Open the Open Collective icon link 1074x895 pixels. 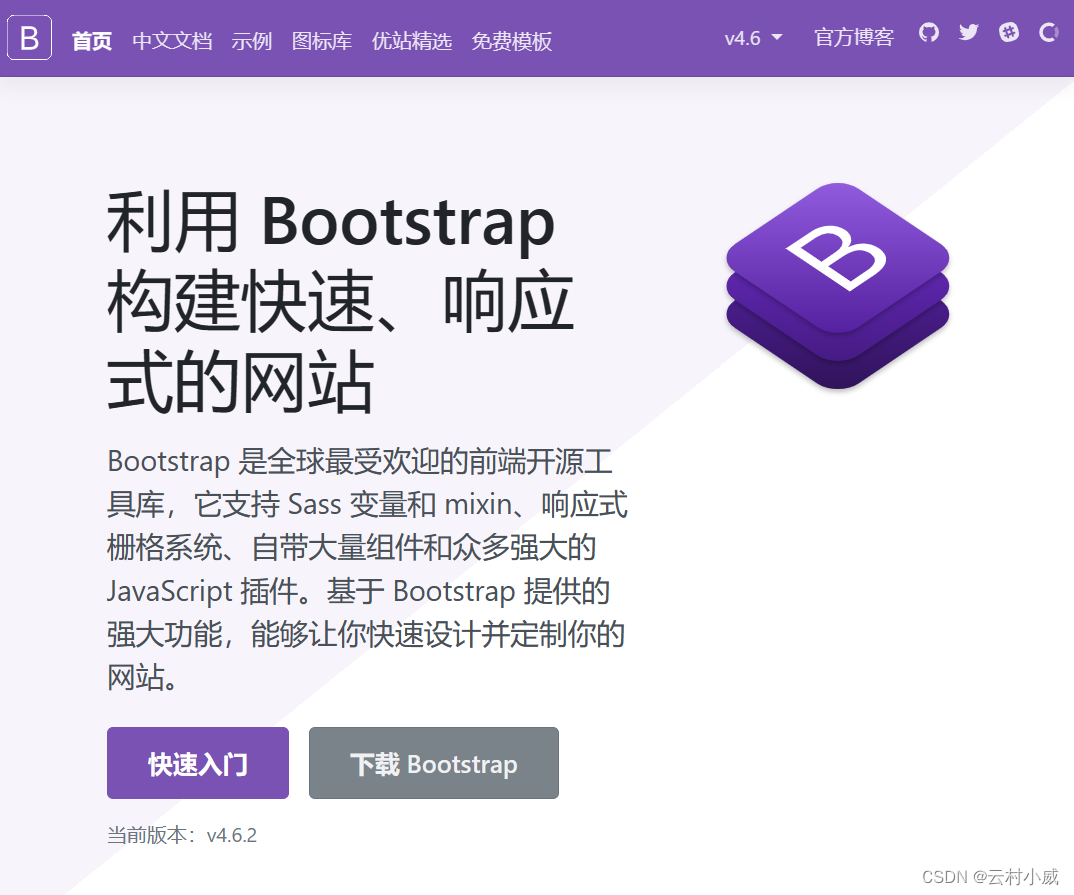point(1048,32)
